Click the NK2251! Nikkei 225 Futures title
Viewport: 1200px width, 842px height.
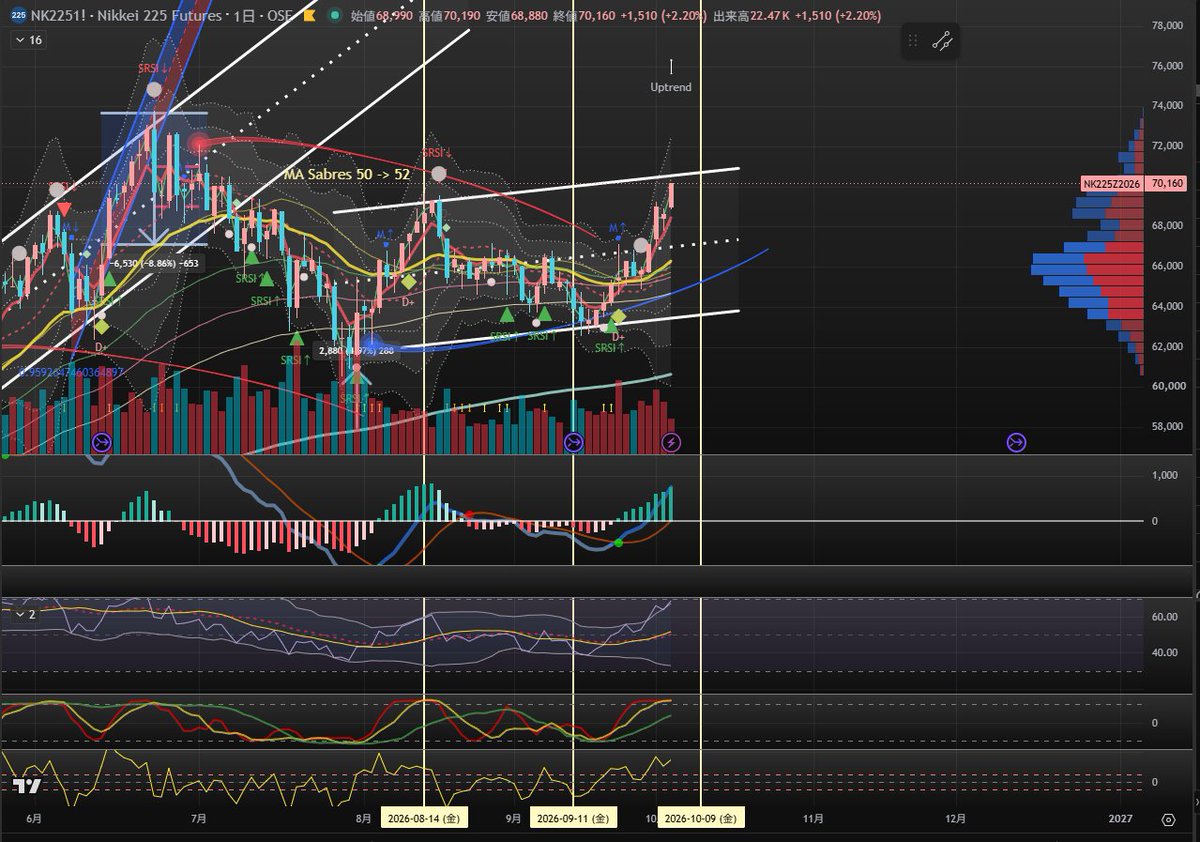coord(124,16)
